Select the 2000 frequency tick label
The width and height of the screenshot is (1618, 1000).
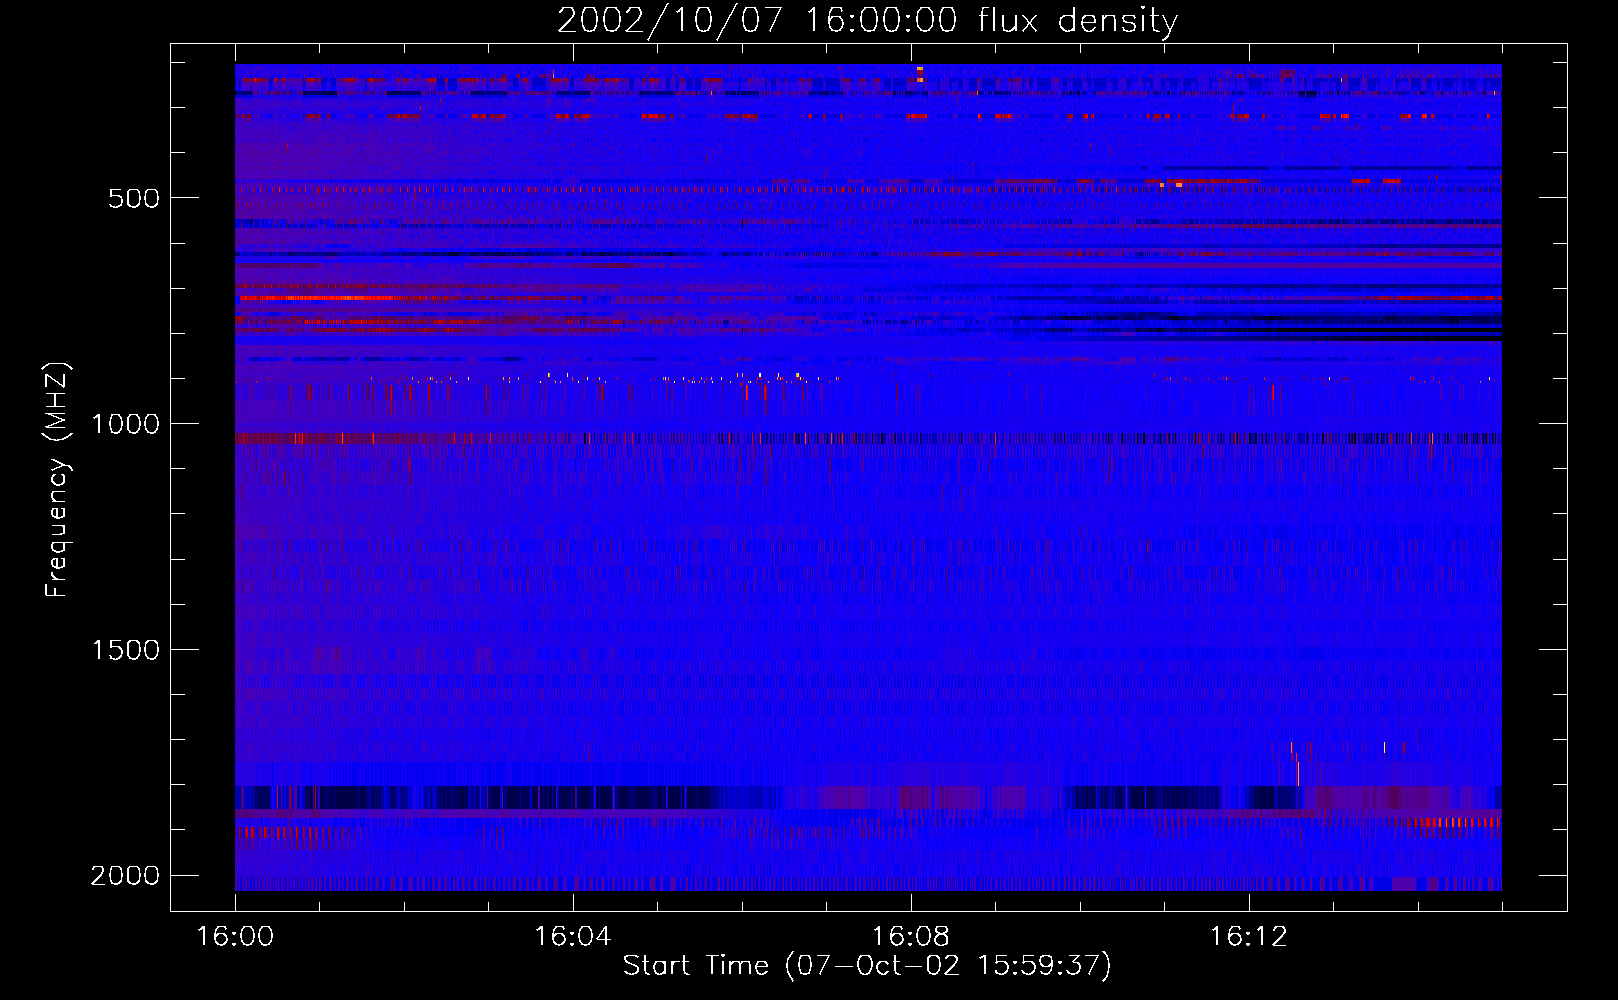click(125, 876)
